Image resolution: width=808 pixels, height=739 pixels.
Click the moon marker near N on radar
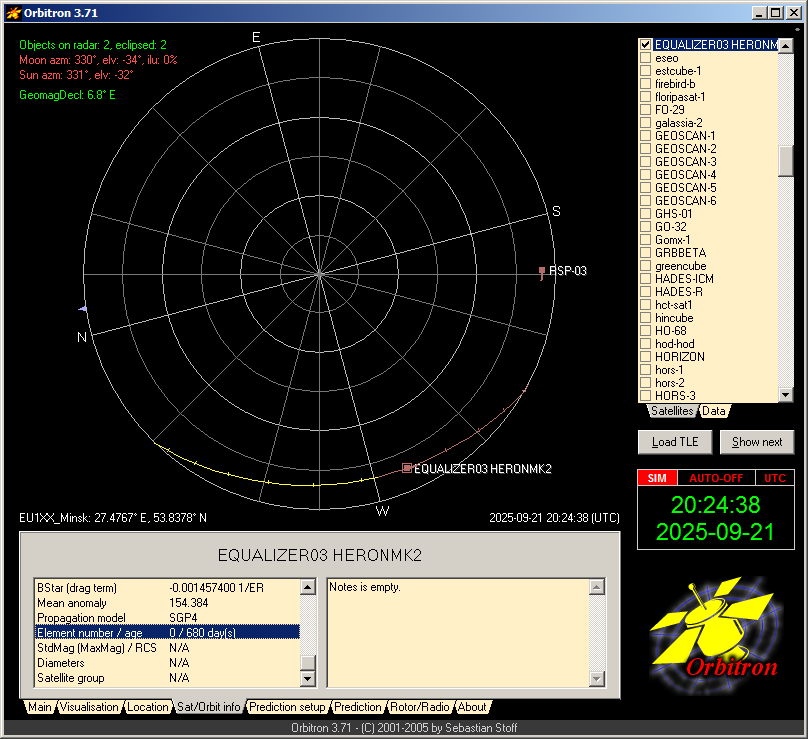[84, 308]
